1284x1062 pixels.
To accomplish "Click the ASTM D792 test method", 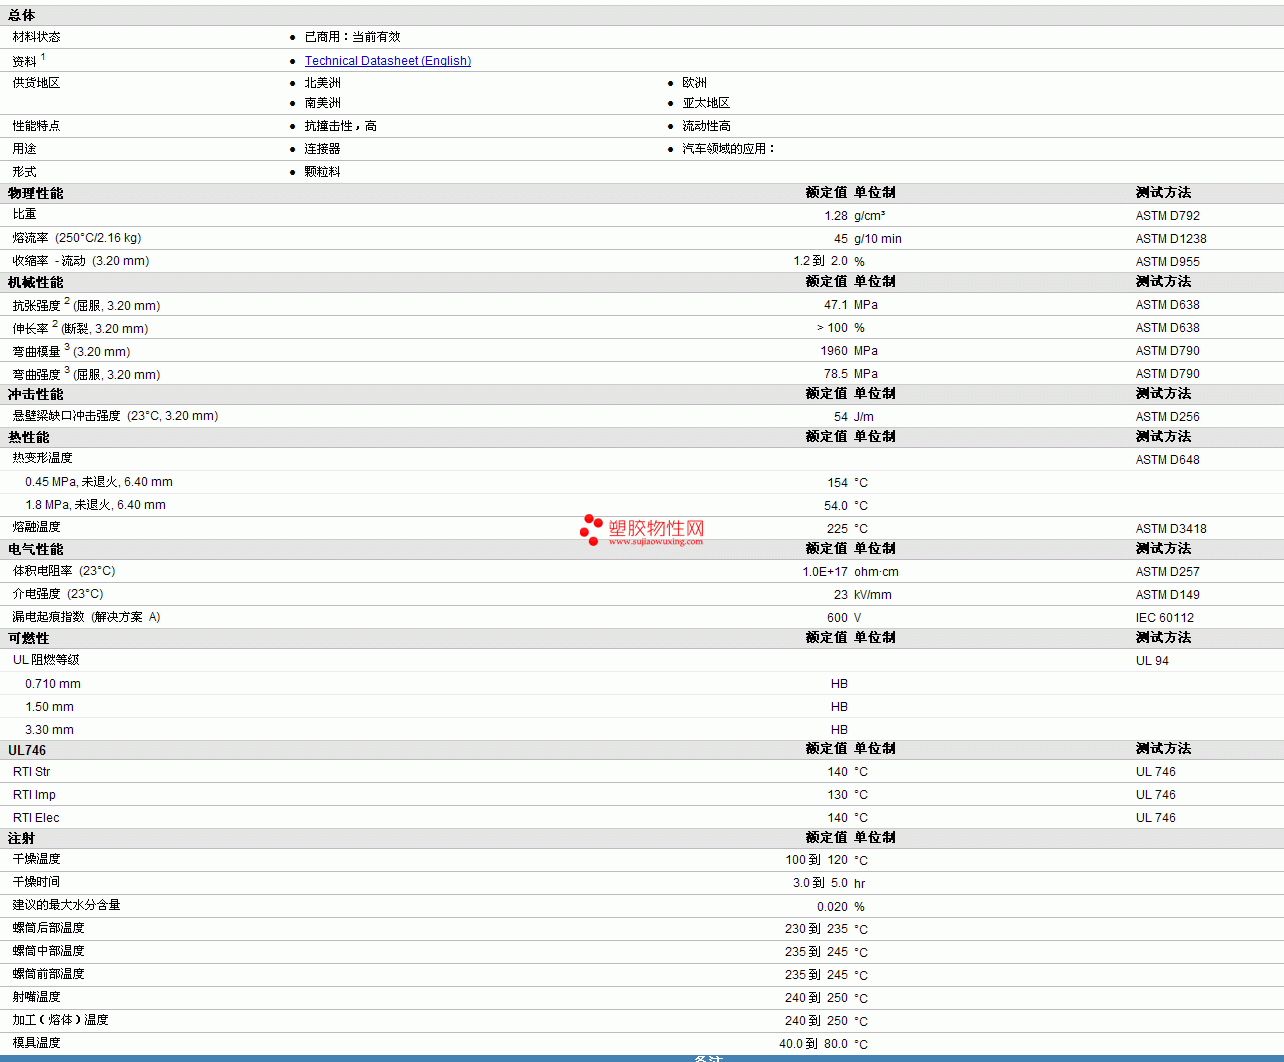I will click(x=1168, y=216).
